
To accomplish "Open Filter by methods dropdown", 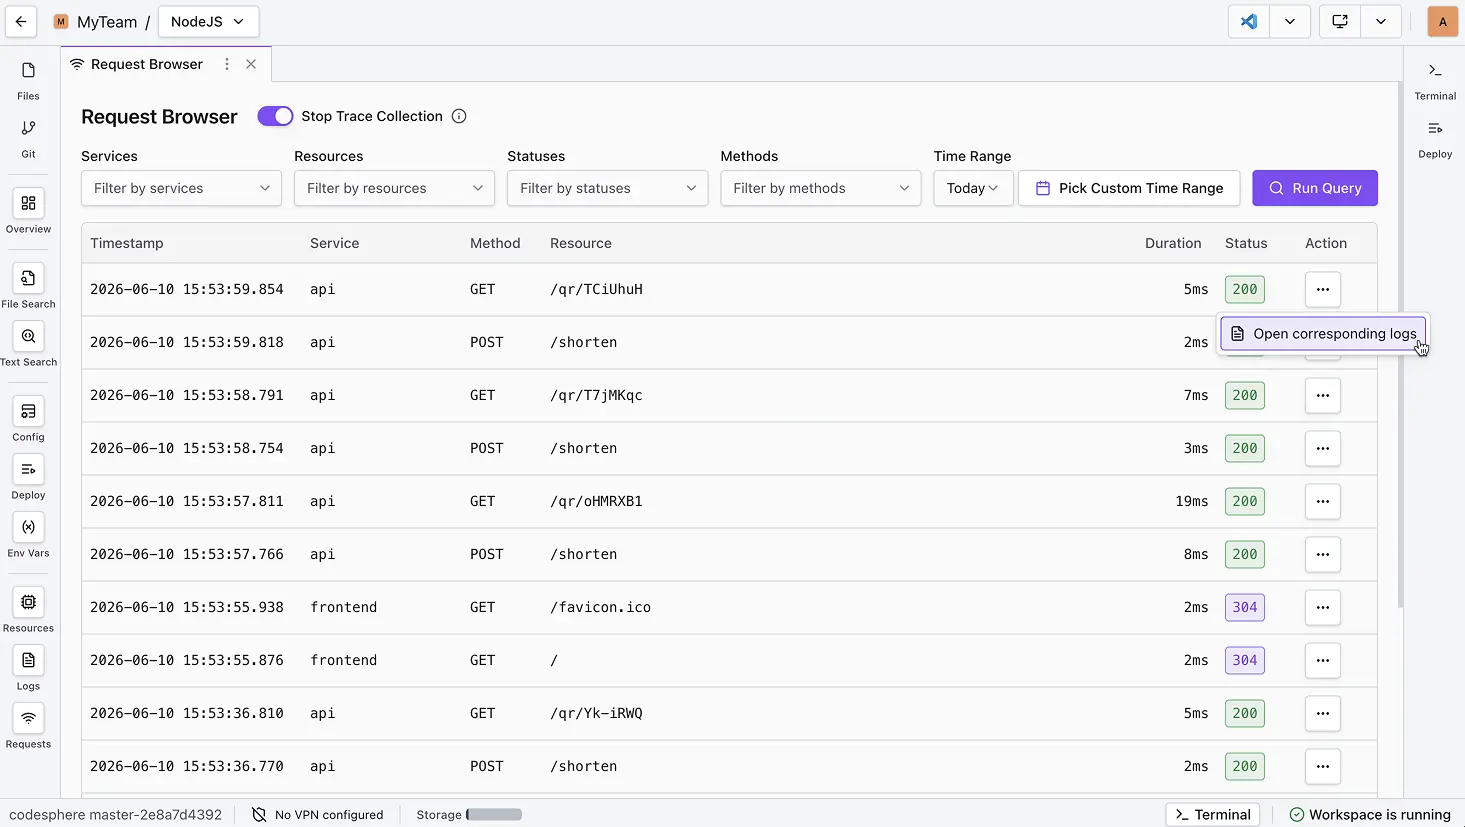I will point(821,188).
